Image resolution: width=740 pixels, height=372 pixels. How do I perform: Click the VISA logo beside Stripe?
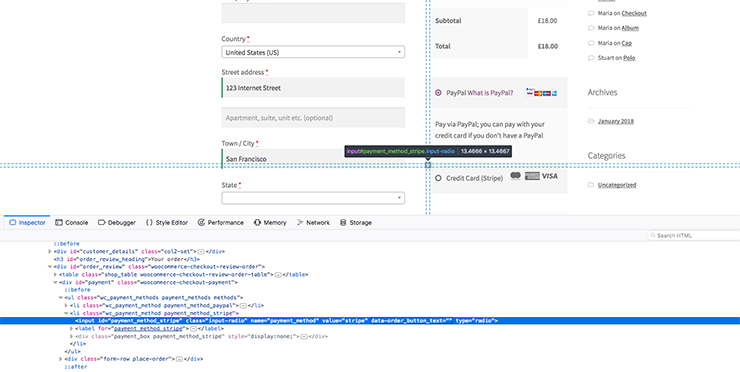click(x=550, y=176)
